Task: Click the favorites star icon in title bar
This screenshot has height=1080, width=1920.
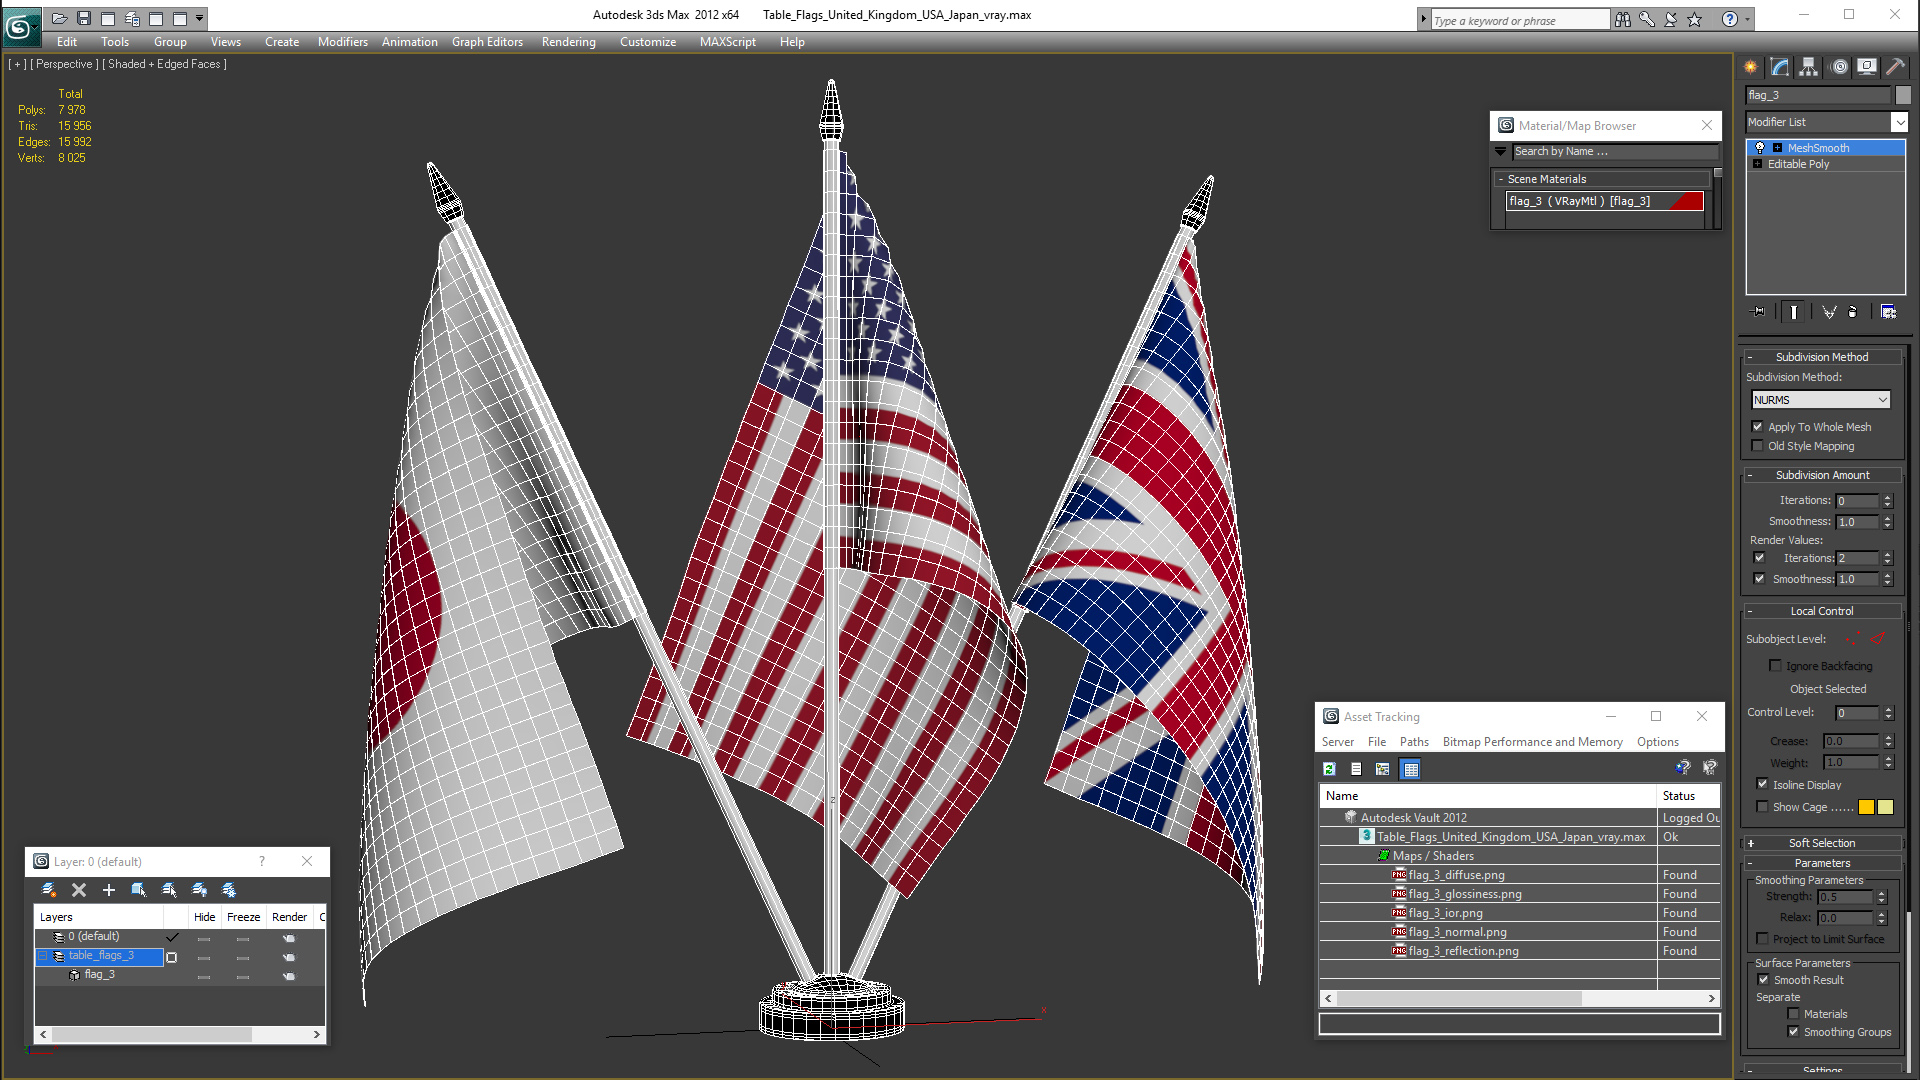Action: [1695, 19]
